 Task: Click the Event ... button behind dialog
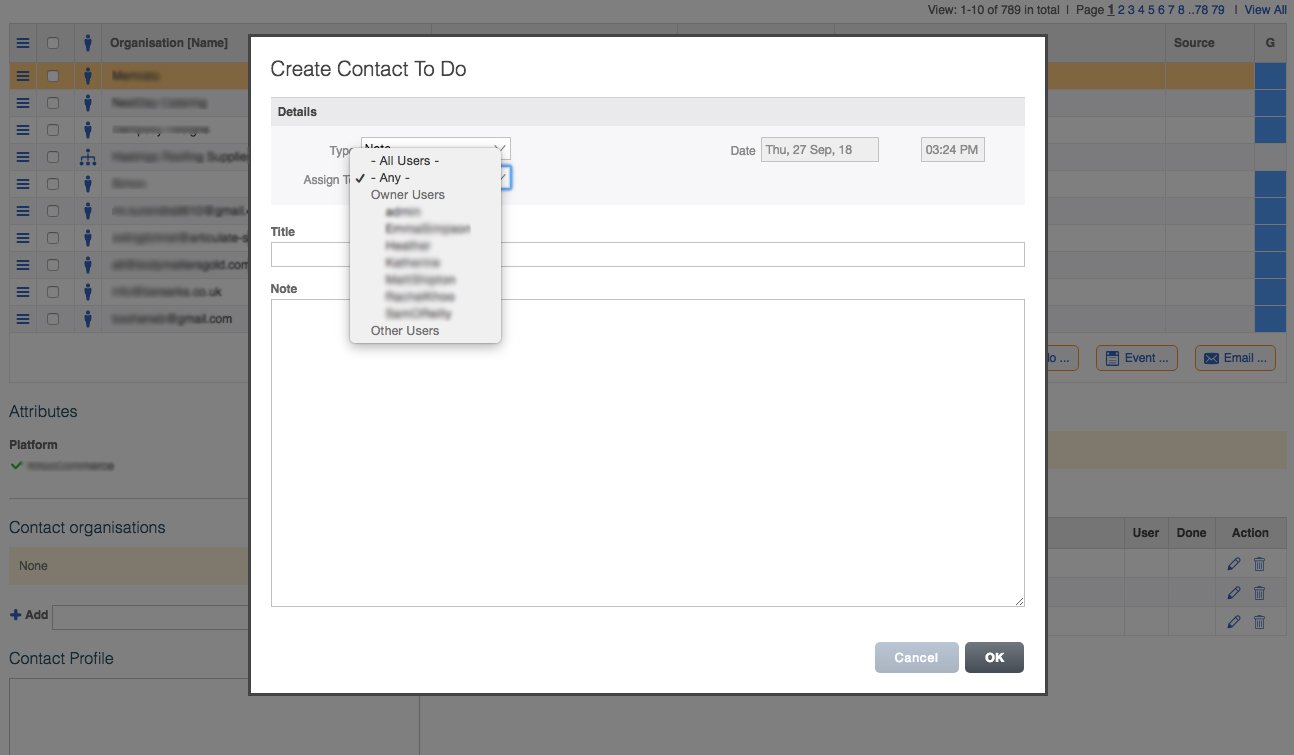(x=1137, y=358)
